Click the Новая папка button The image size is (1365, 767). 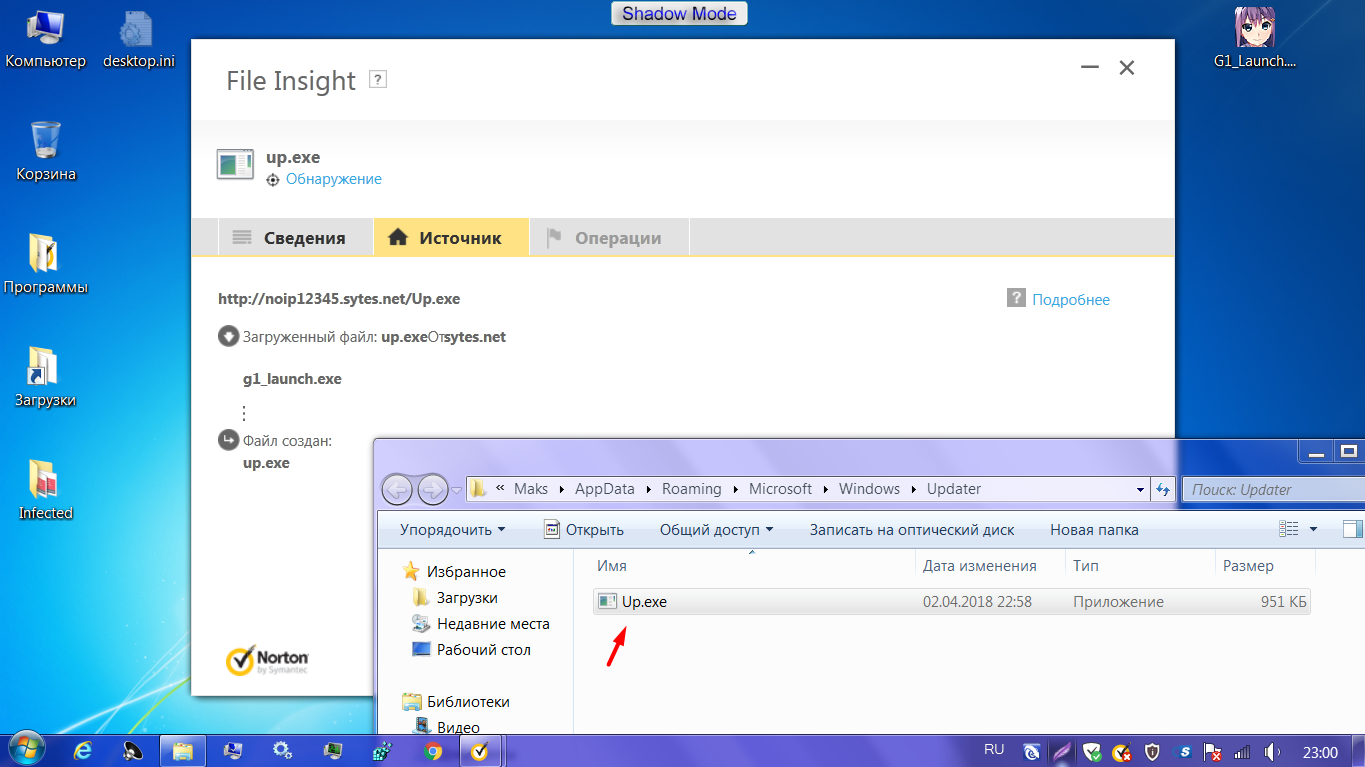1093,530
